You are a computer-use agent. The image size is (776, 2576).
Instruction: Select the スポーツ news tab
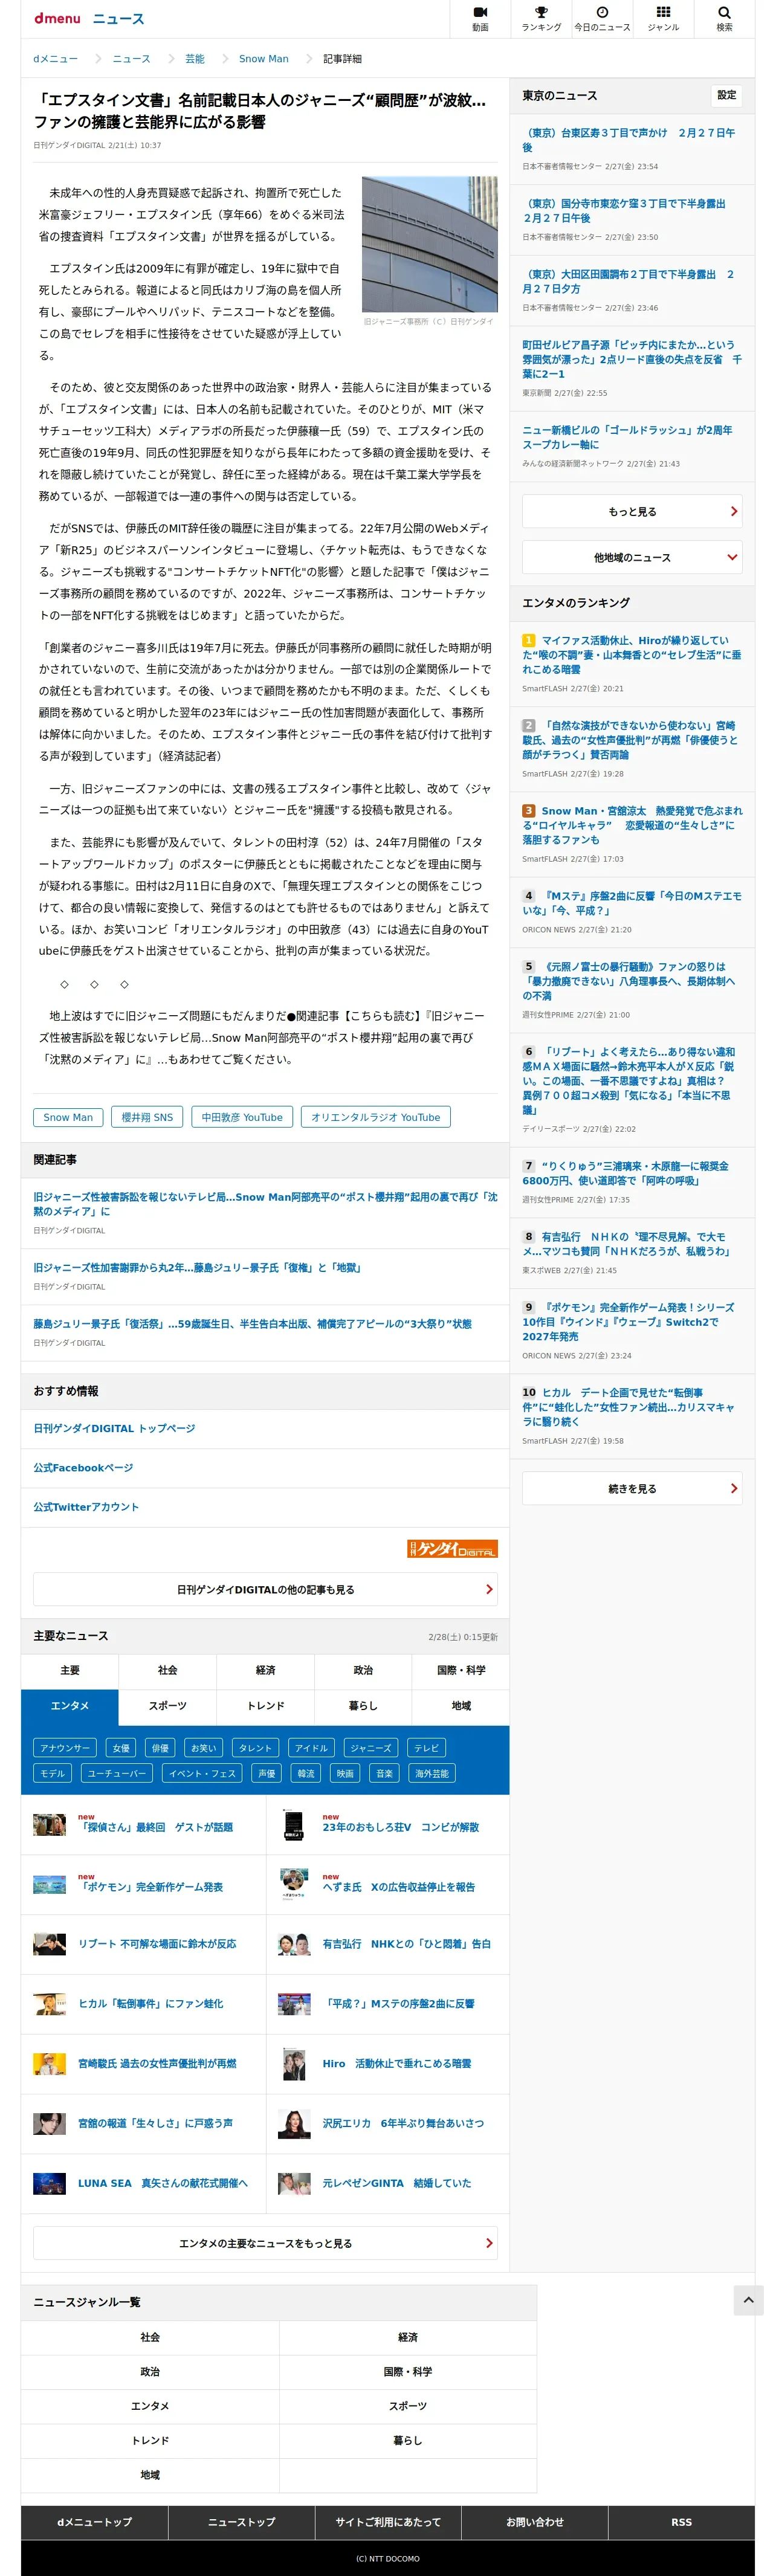click(x=168, y=1706)
